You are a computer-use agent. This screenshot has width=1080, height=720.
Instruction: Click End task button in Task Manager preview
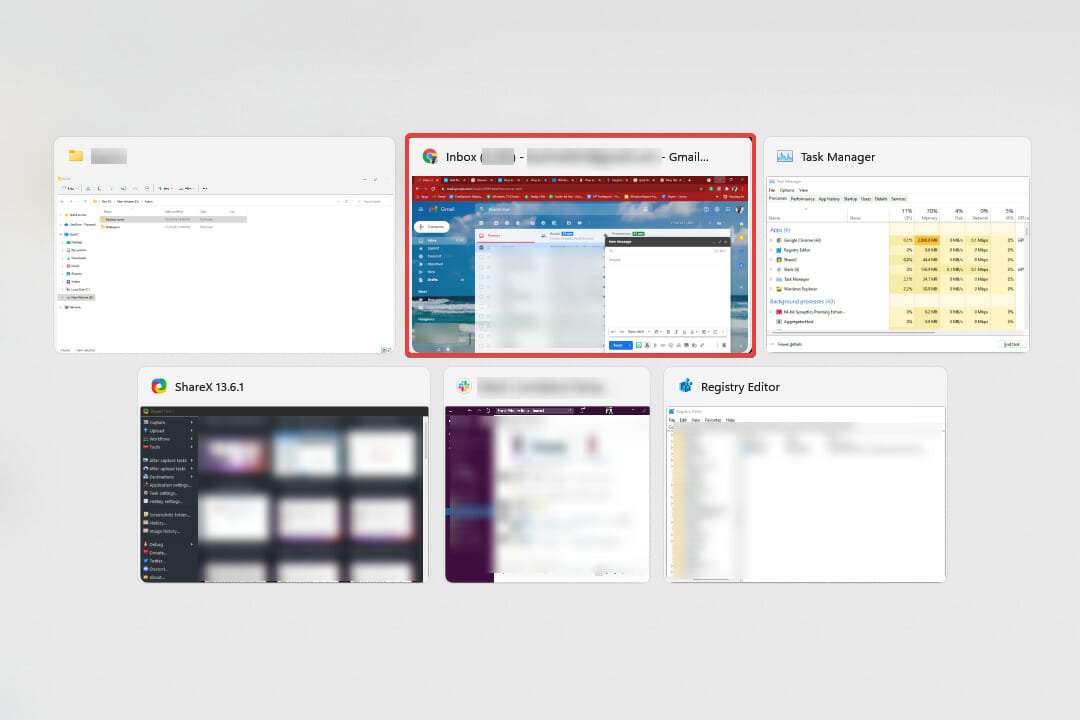1011,344
